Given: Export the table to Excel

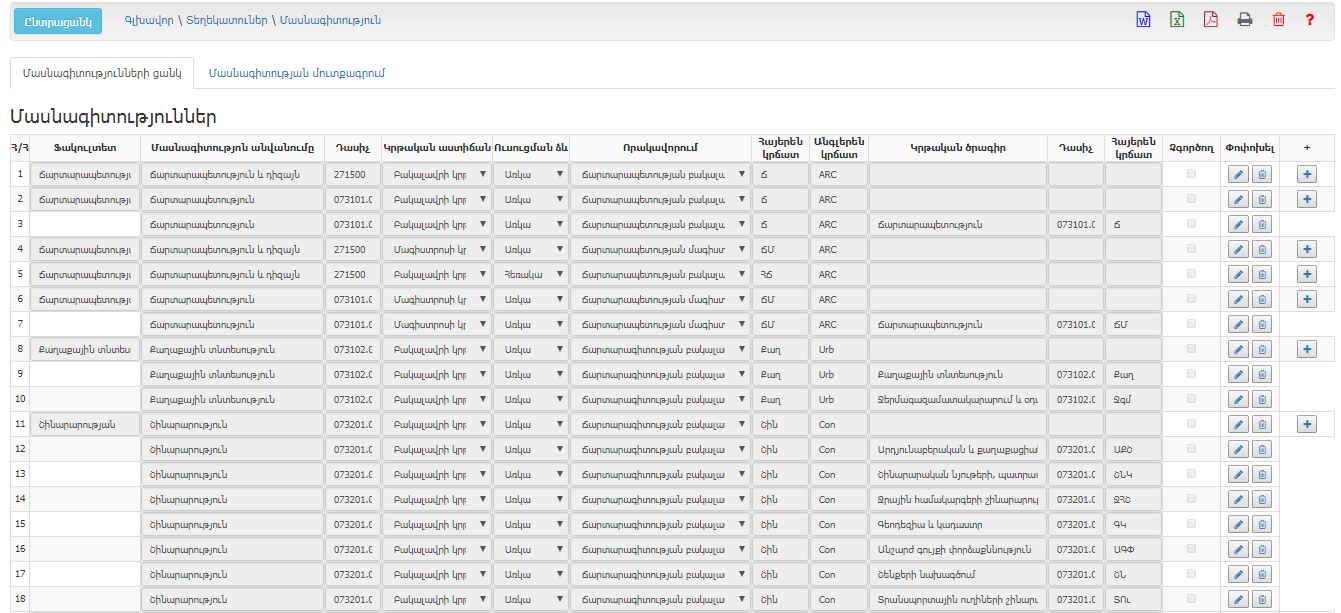Looking at the screenshot, I should click(x=1177, y=20).
